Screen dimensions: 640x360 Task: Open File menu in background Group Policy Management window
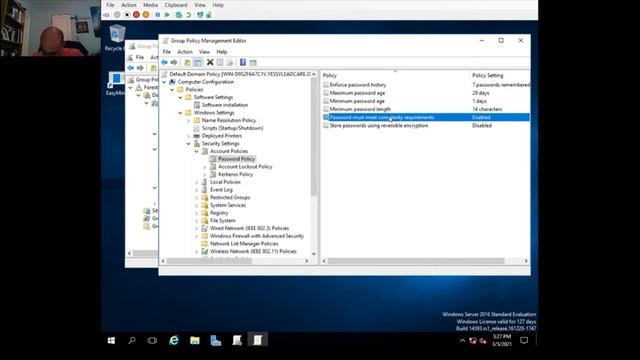click(x=140, y=57)
